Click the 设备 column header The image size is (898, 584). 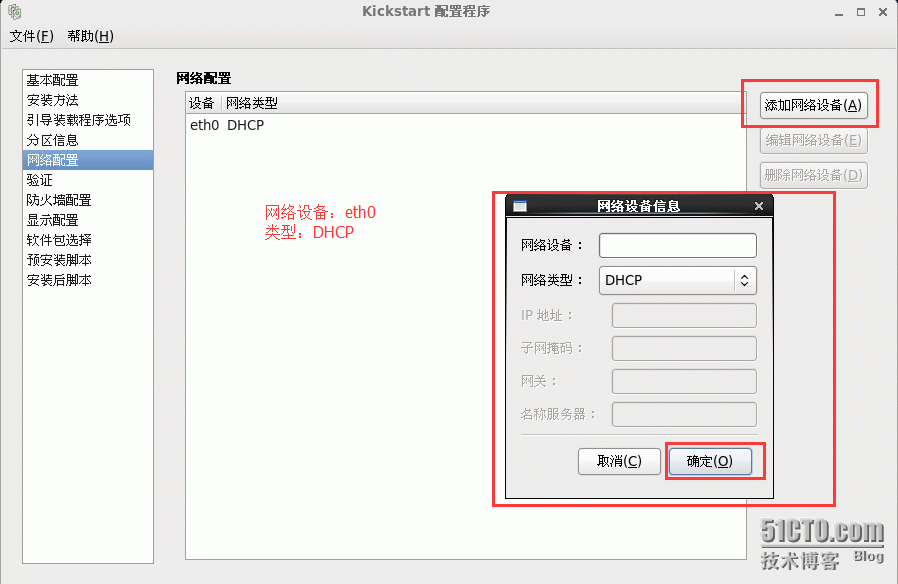(x=202, y=103)
